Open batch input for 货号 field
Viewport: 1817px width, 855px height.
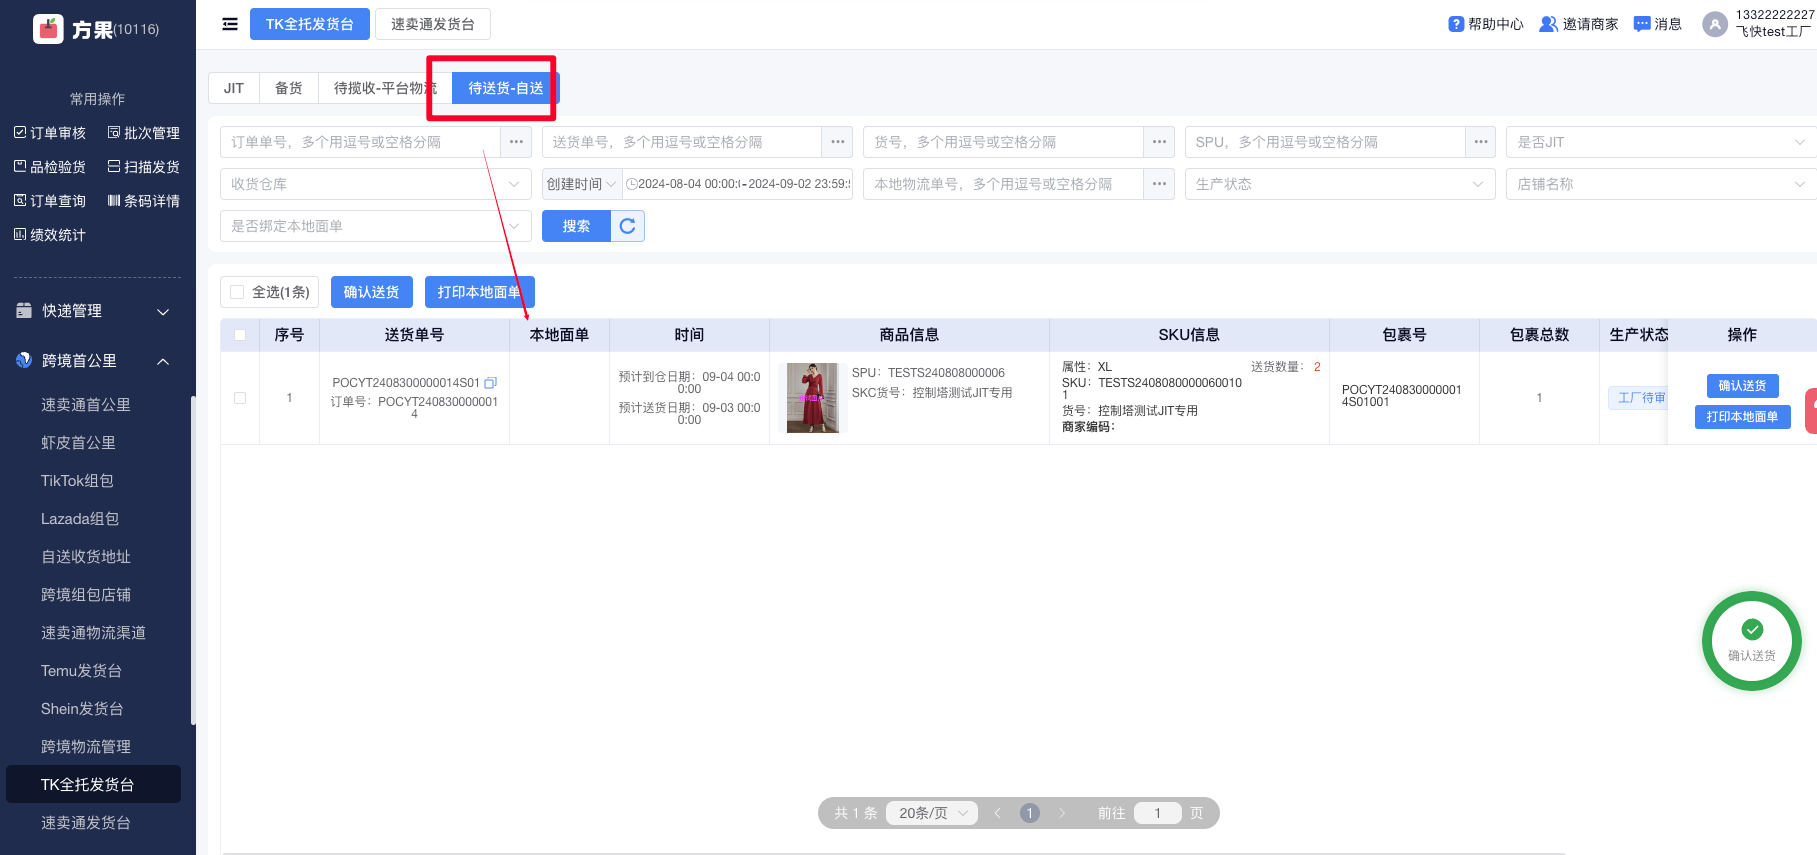[1159, 142]
